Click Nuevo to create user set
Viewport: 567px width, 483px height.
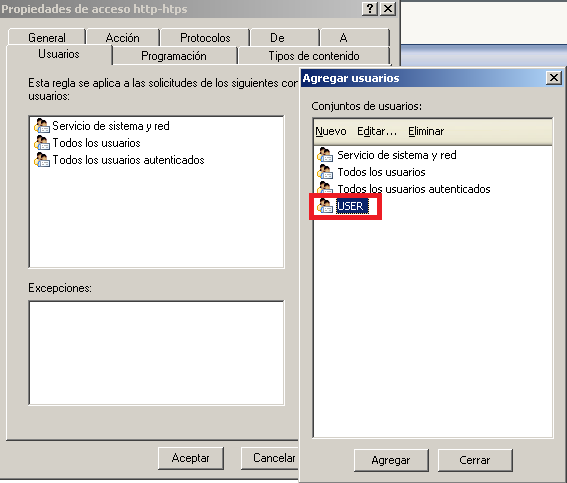(x=331, y=131)
